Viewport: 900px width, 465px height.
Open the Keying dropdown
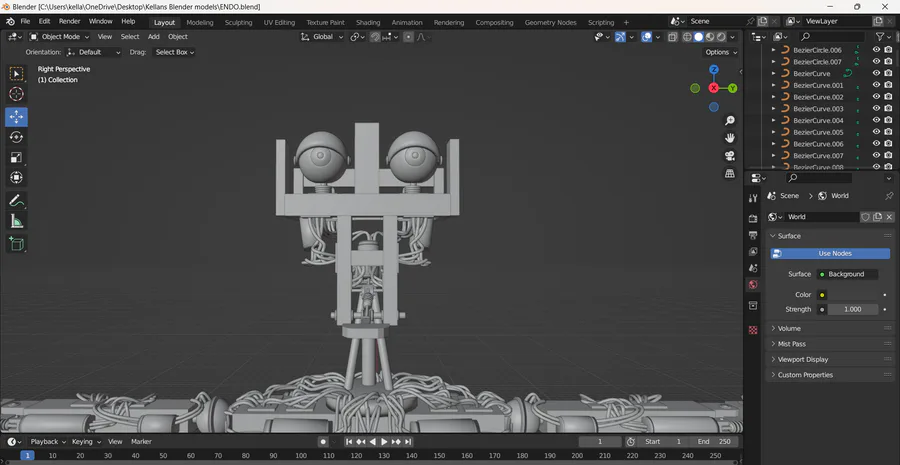[86, 441]
